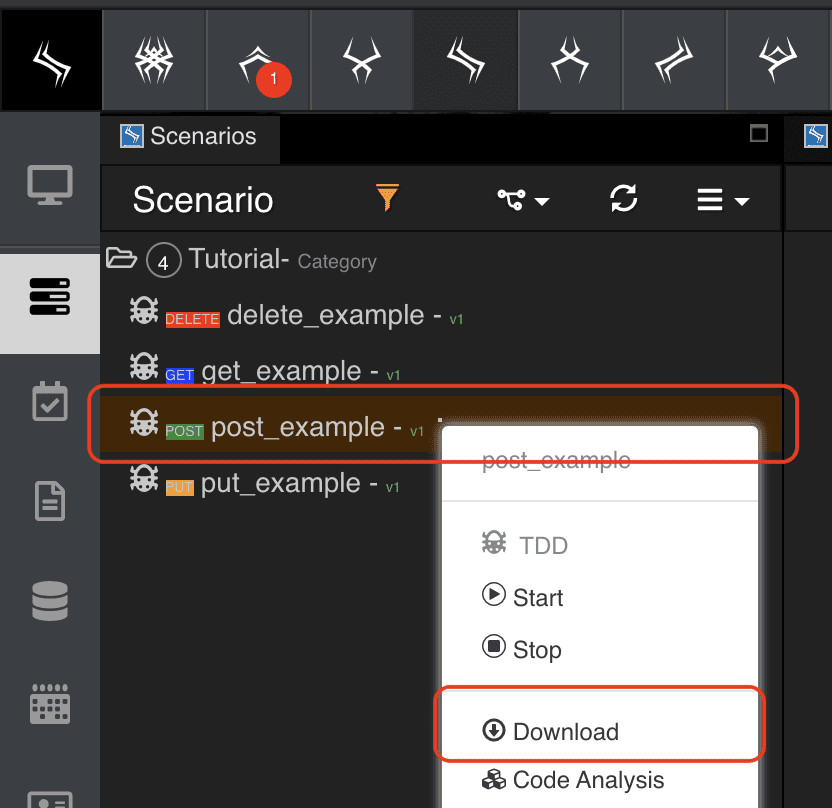Choose Download from the context menu
The image size is (832, 808).
point(550,731)
